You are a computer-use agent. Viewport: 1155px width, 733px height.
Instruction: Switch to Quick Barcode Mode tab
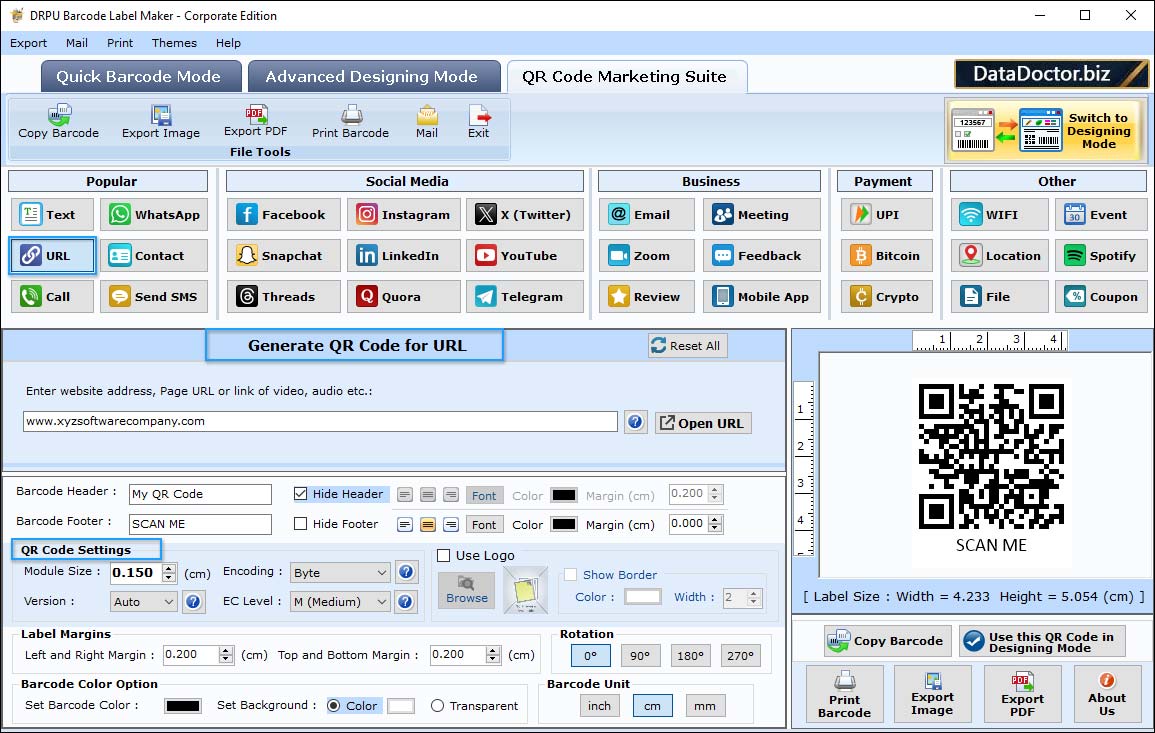(139, 77)
